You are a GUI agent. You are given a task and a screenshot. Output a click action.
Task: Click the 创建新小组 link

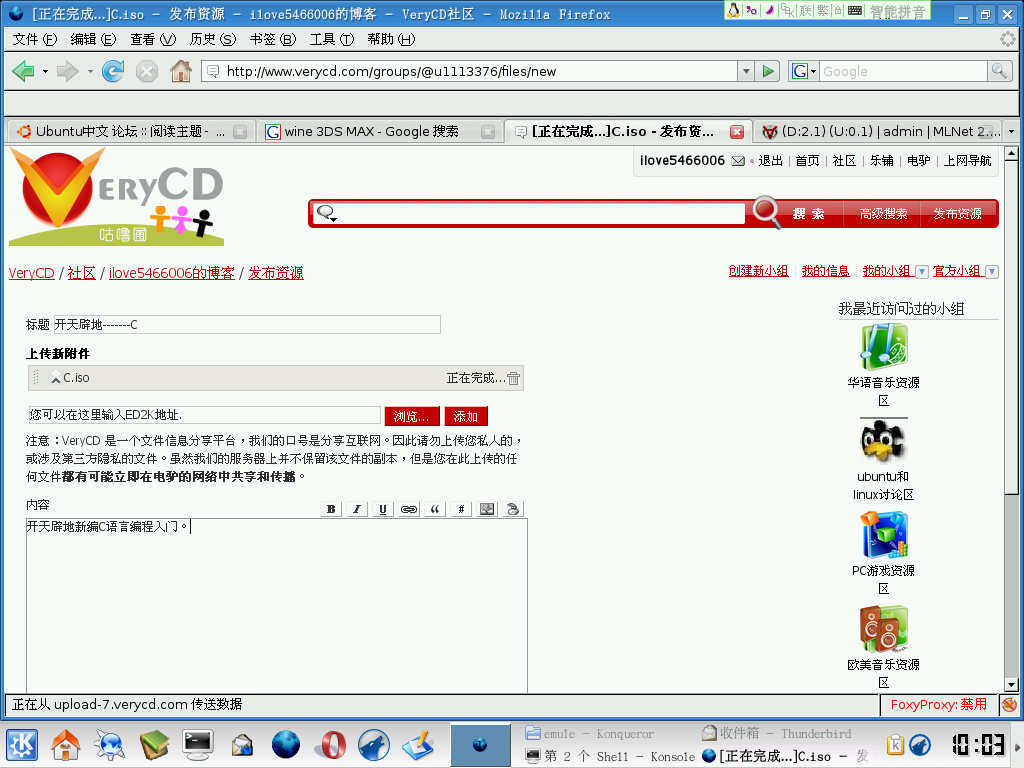pyautogui.click(x=758, y=271)
